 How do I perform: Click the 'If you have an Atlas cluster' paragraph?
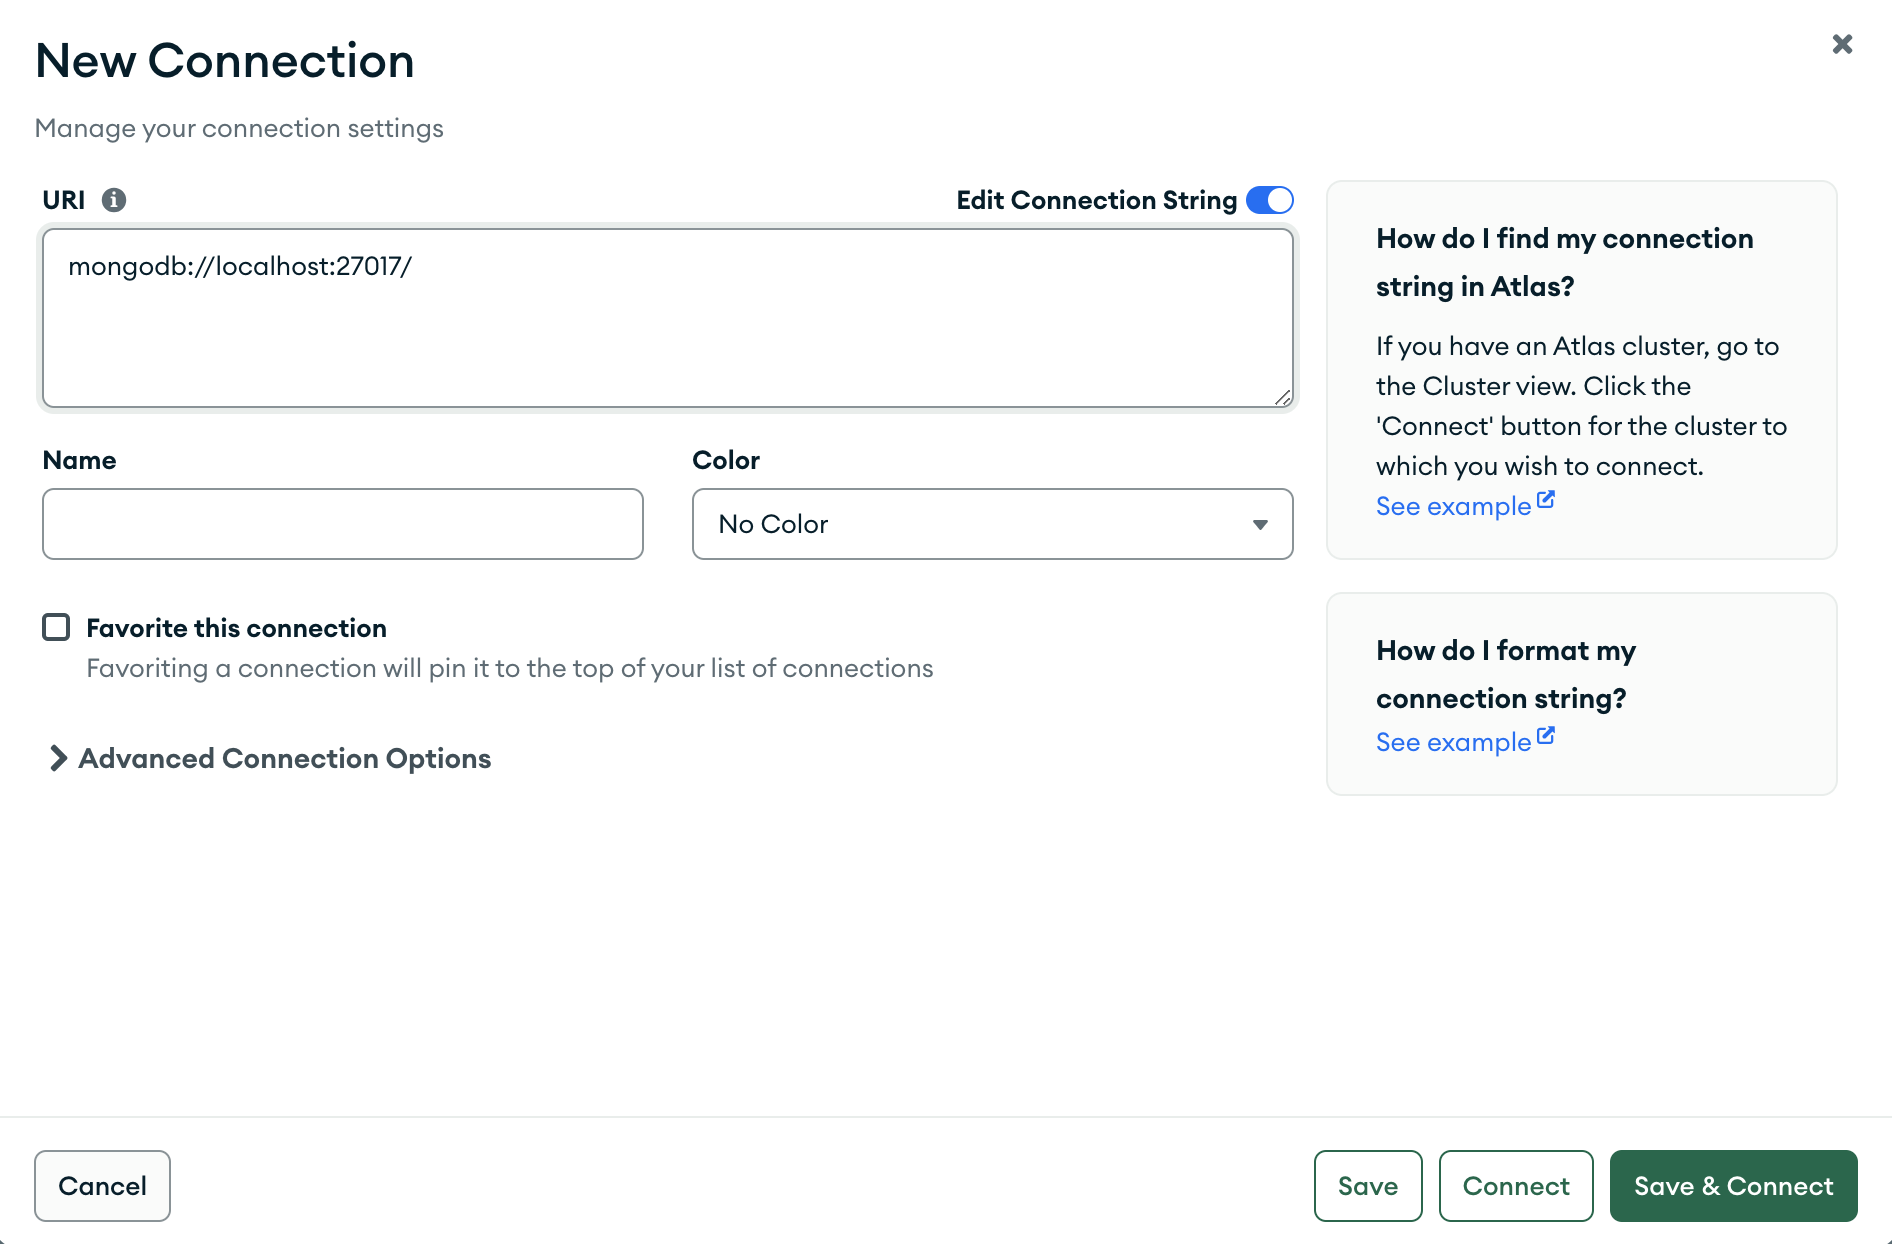coord(1582,406)
